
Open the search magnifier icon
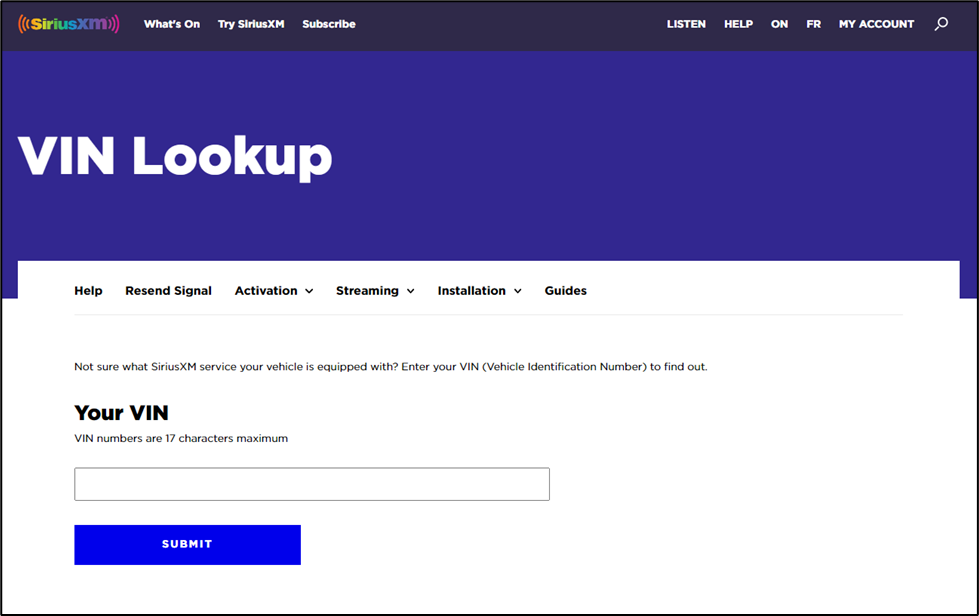click(941, 24)
